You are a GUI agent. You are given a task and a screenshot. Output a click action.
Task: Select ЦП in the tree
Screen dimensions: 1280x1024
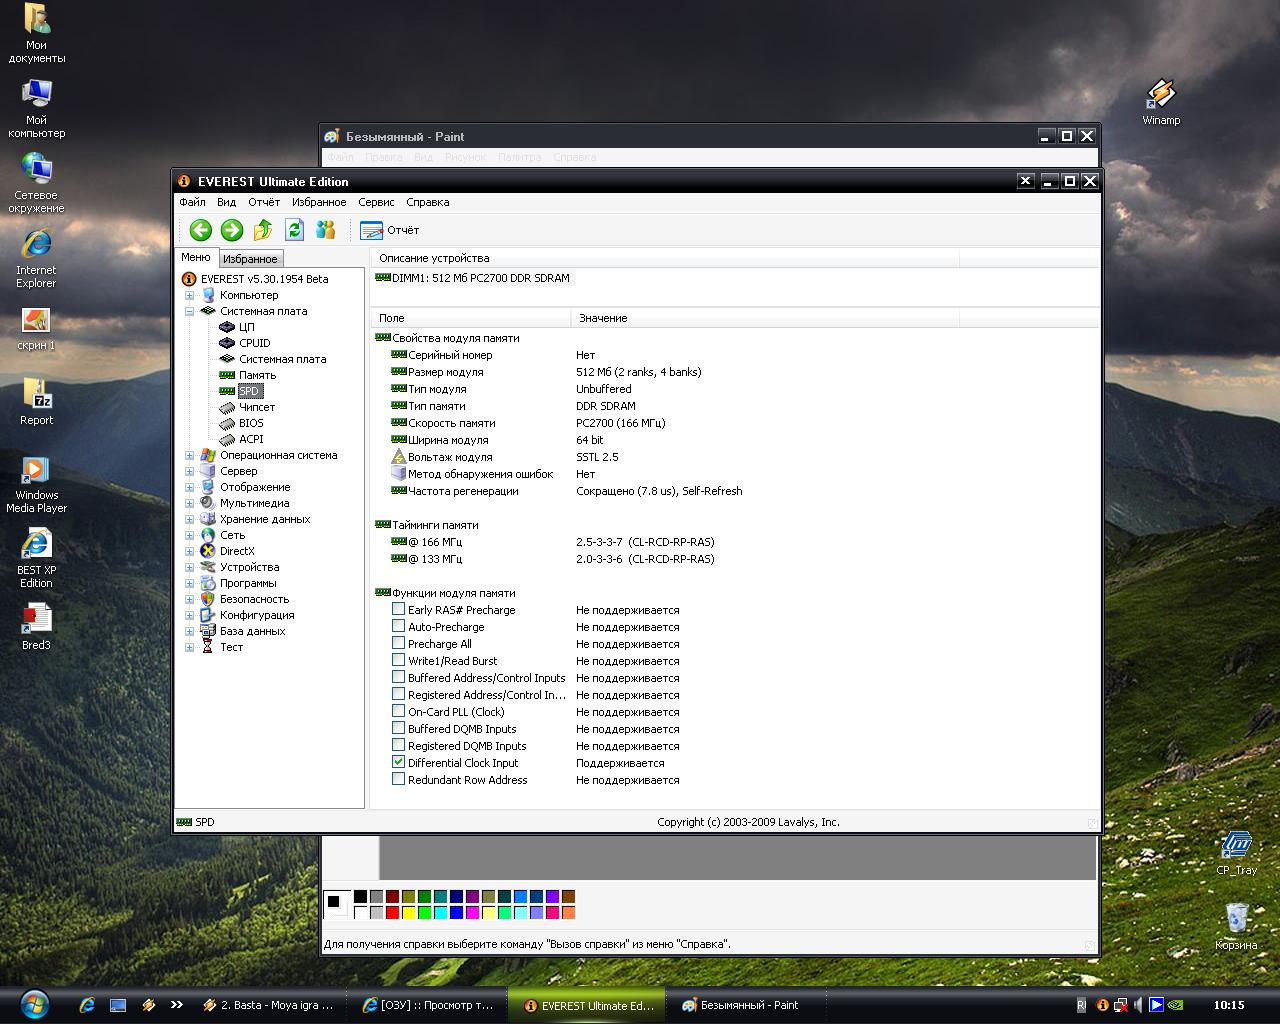coord(247,327)
